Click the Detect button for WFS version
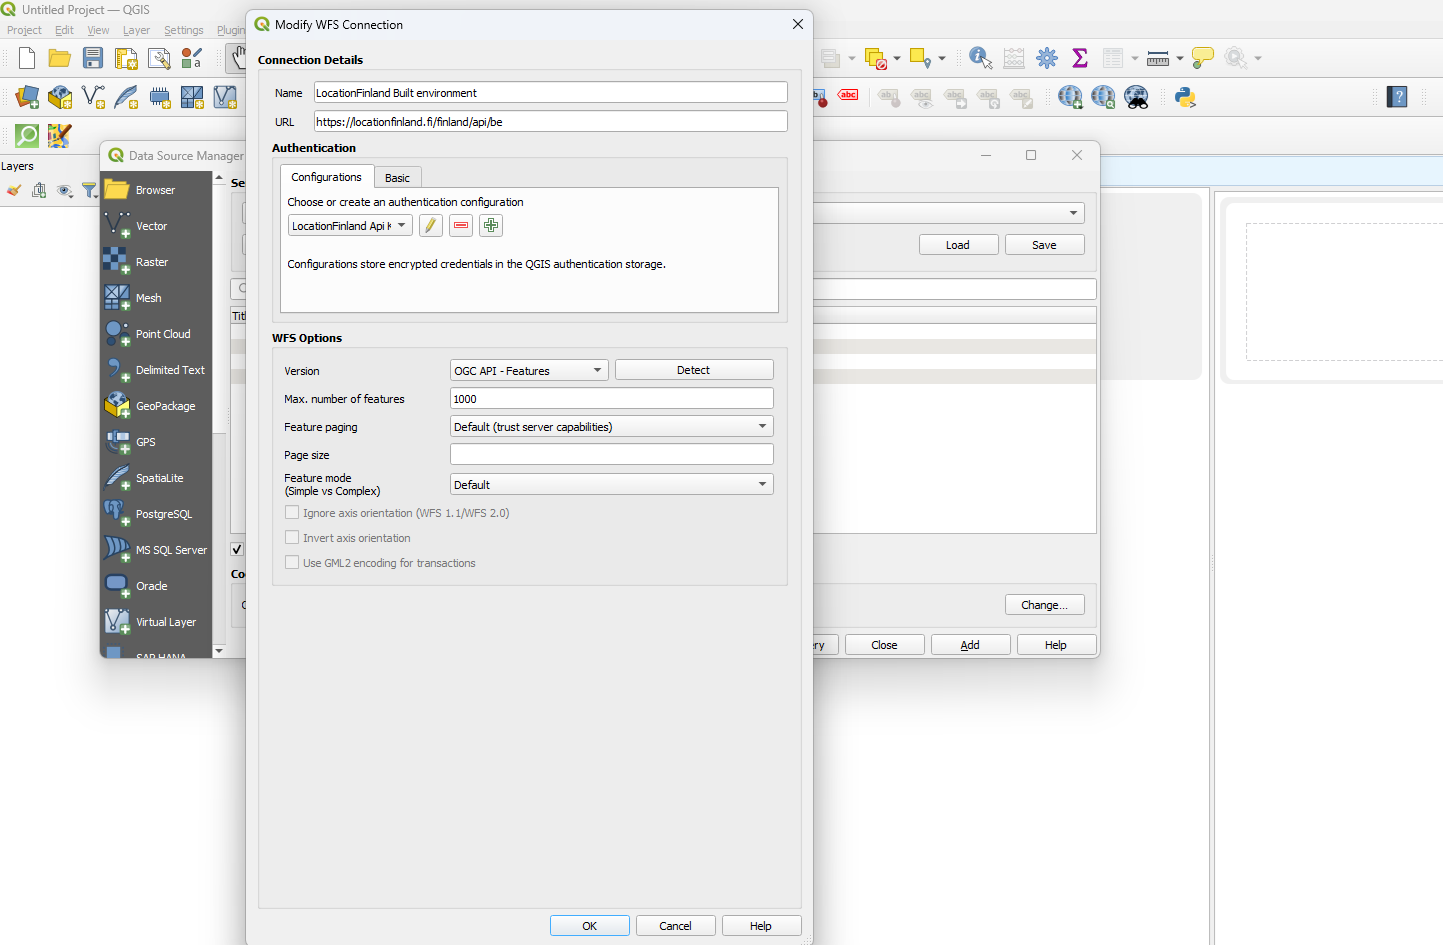Image resolution: width=1443 pixels, height=945 pixels. pyautogui.click(x=693, y=369)
